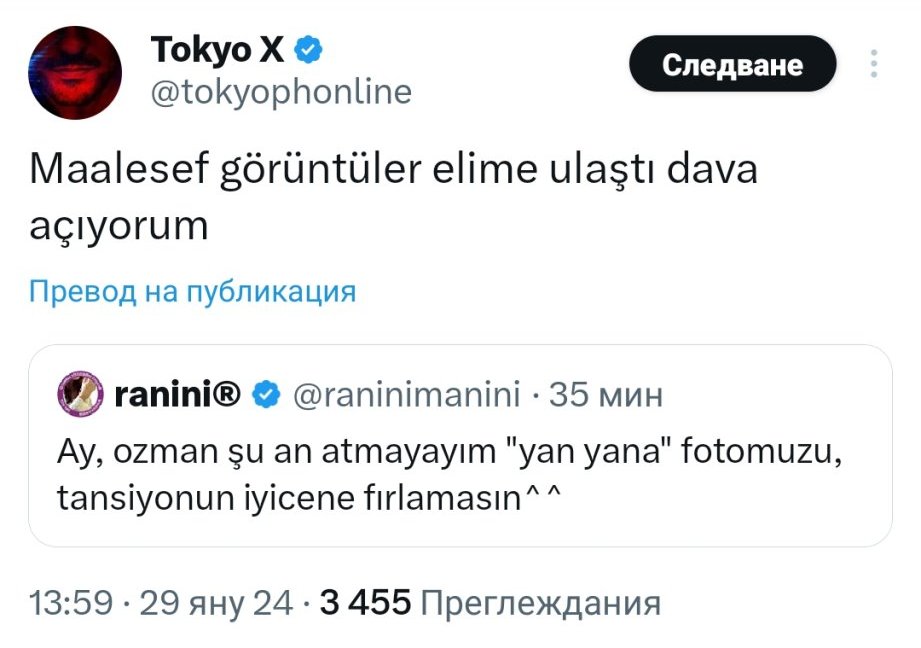Open quoted tweet text starting 'Ay, ozman'
The height and width of the screenshot is (648, 921).
pos(449,475)
